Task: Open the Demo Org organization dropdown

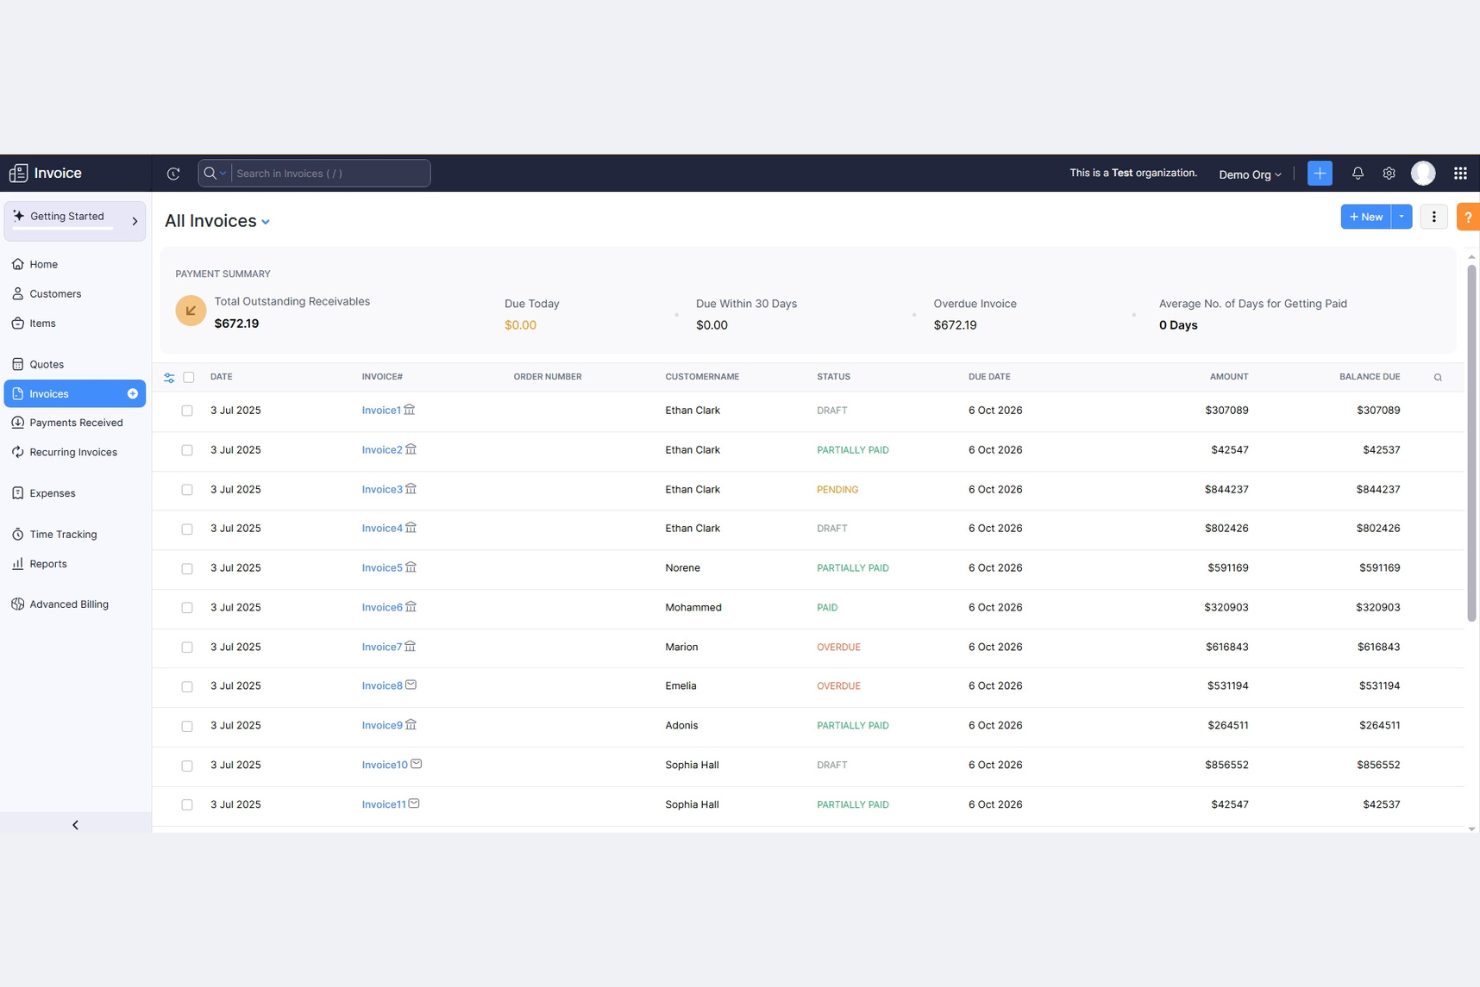Action: coord(1249,174)
